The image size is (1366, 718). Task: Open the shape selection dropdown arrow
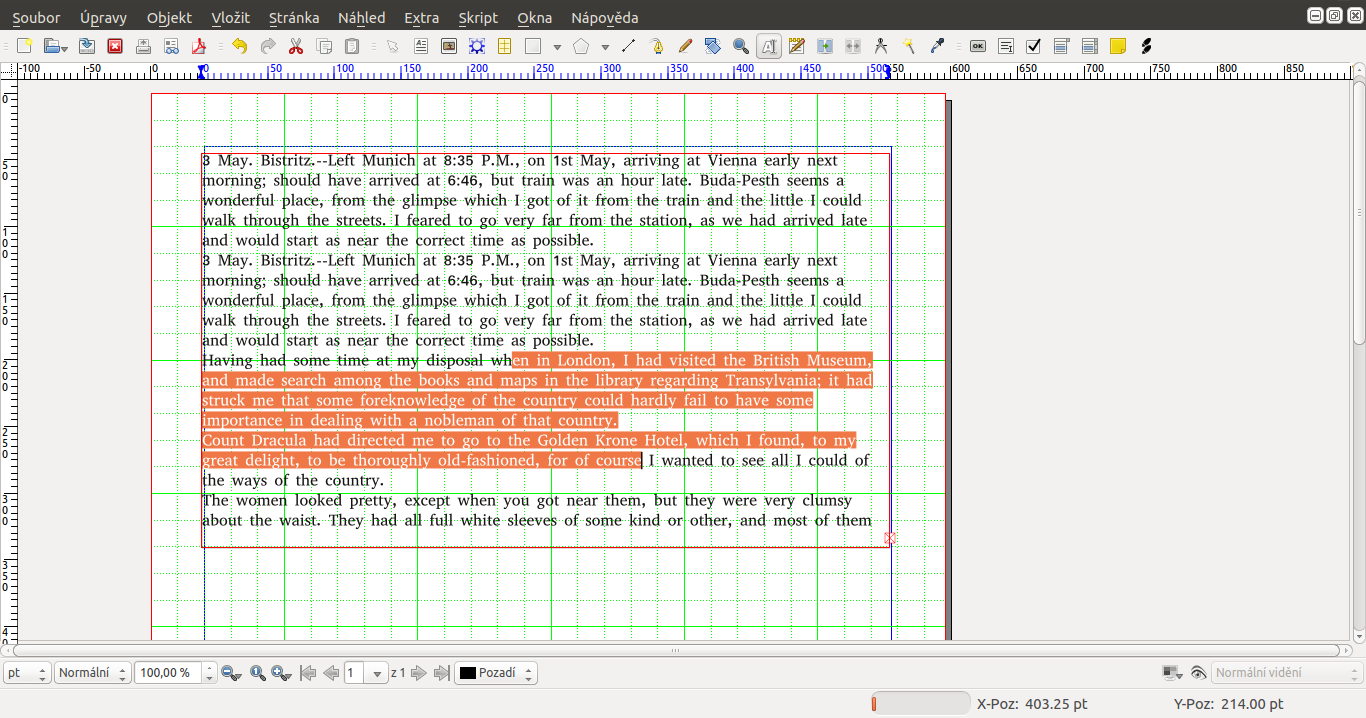coord(556,46)
